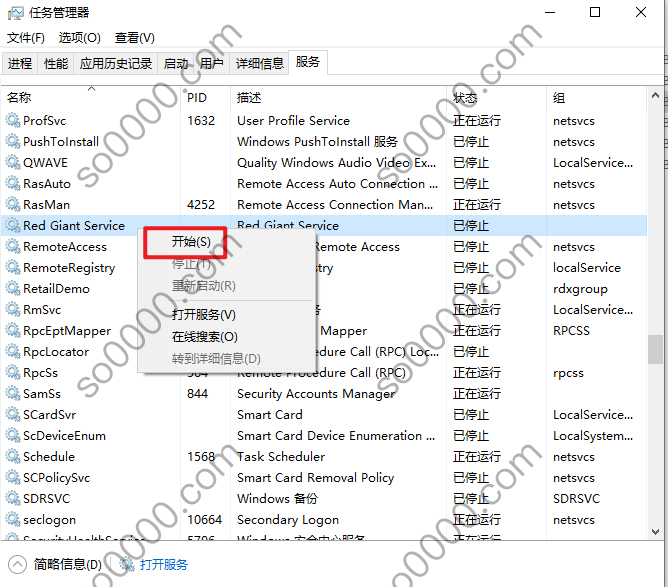Click the rdxgroup group cell
The height and width of the screenshot is (587, 668).
pos(580,289)
